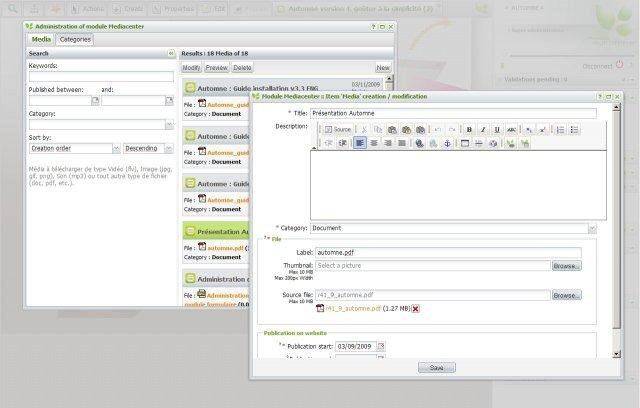
Task: Click Delete button in results toolbar
Action: (x=242, y=68)
